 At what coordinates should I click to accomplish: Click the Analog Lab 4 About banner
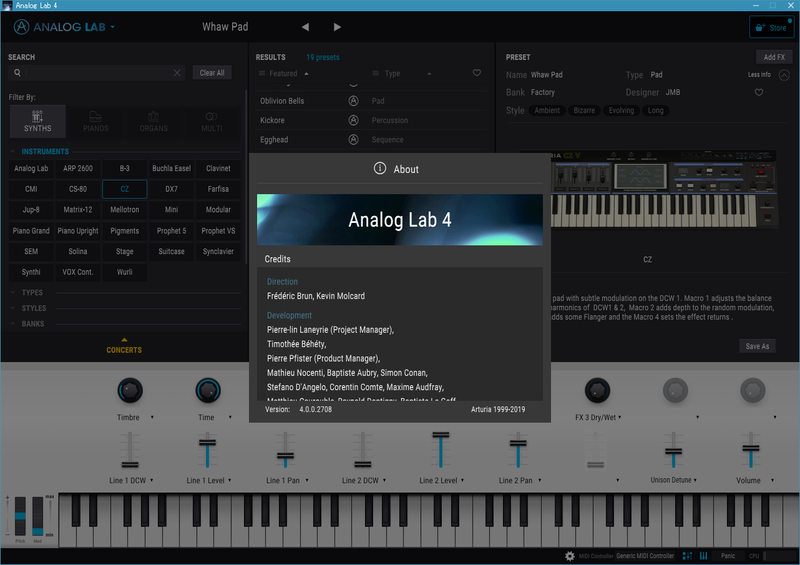400,220
